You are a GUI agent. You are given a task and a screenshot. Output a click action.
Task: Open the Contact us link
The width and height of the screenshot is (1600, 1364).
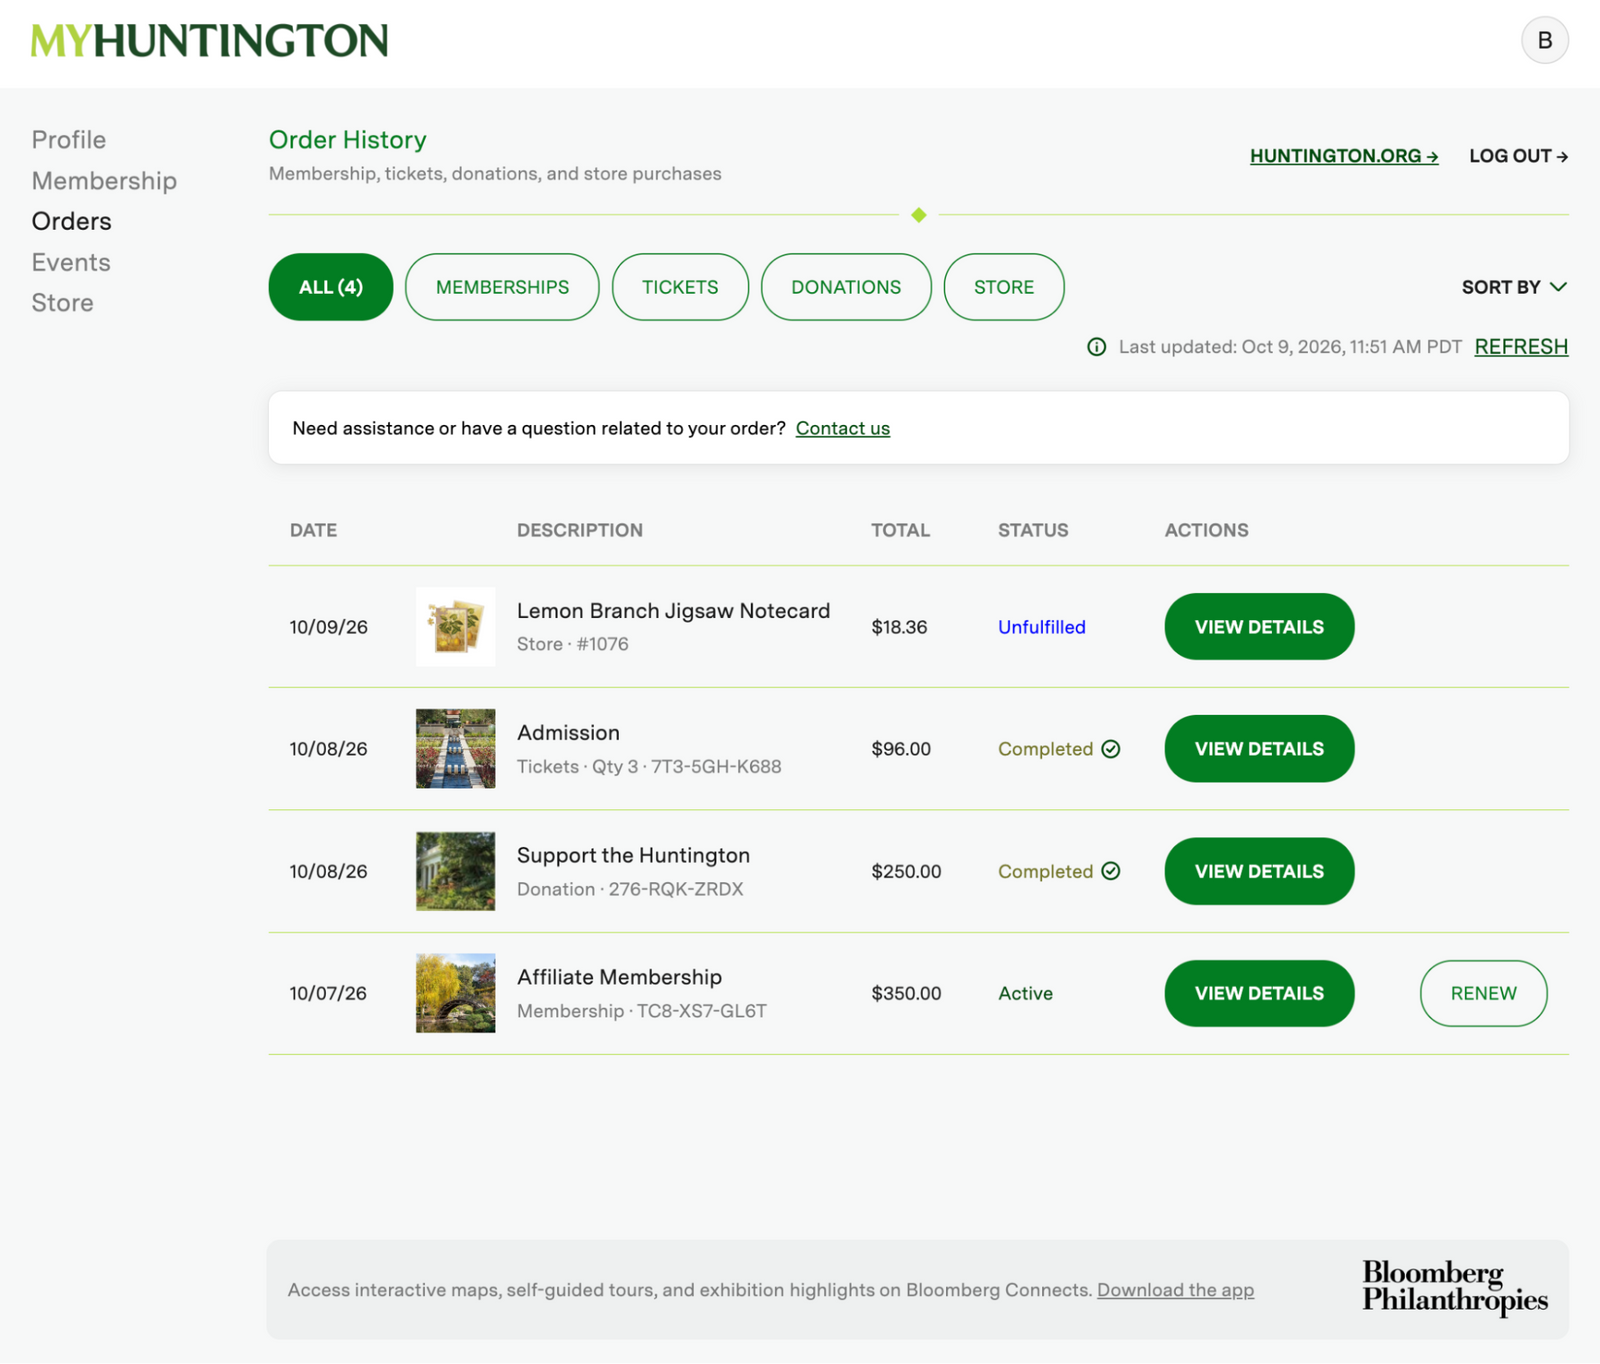(842, 428)
